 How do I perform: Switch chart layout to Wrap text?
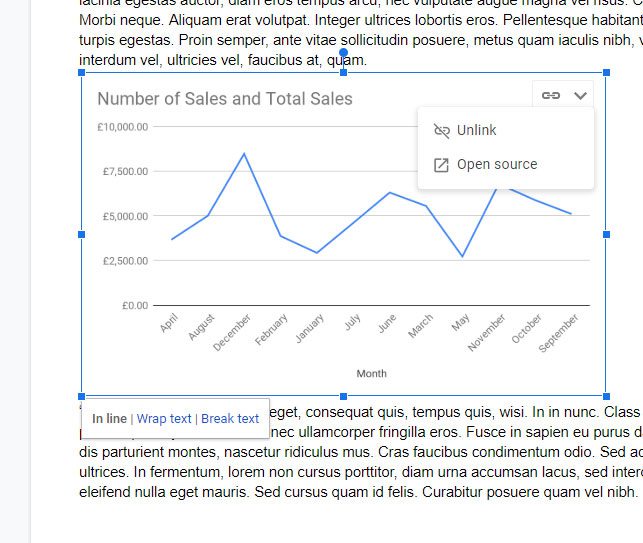point(164,419)
